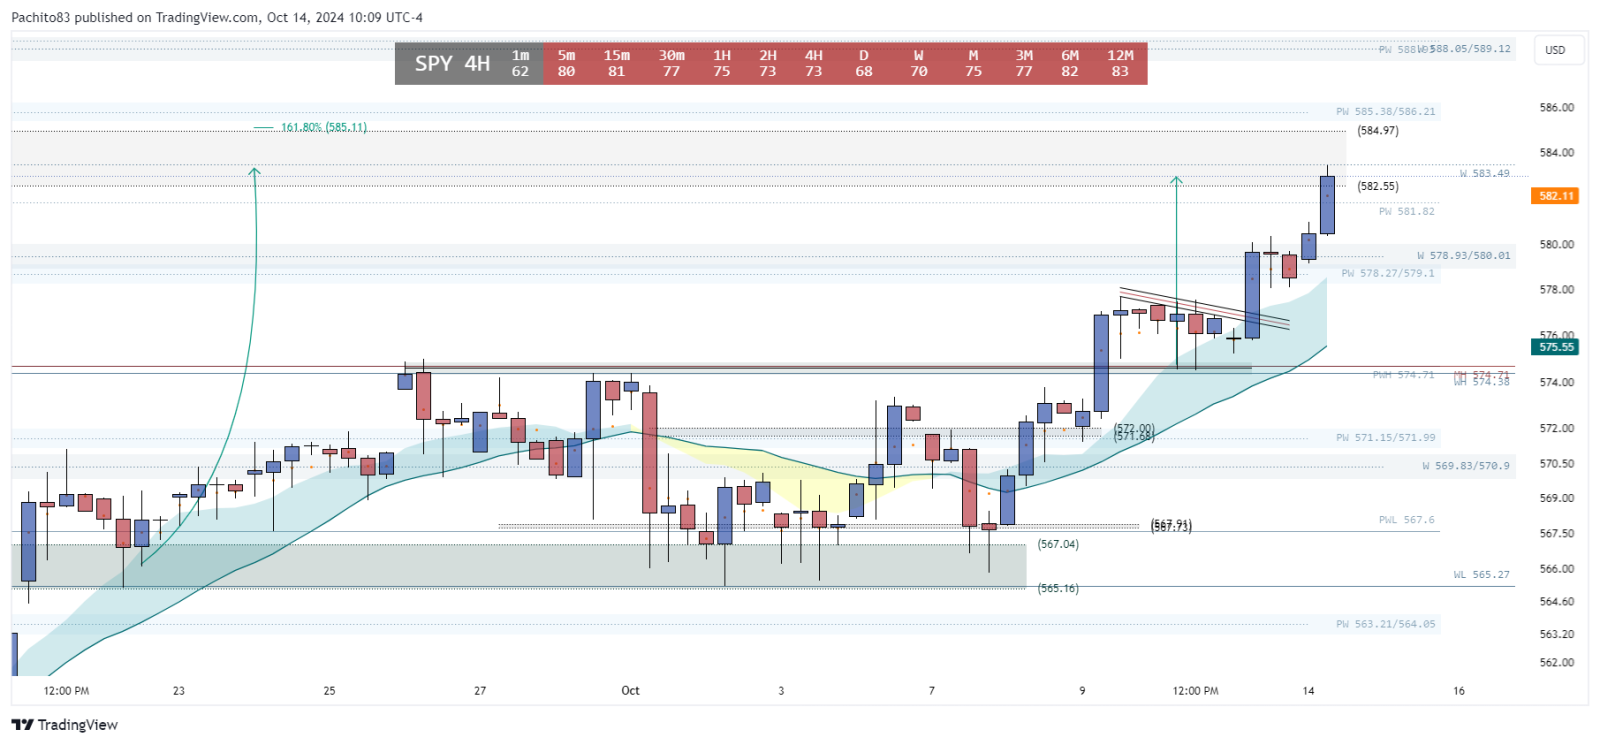Select the 4H 73 timeframe cell

tap(814, 63)
